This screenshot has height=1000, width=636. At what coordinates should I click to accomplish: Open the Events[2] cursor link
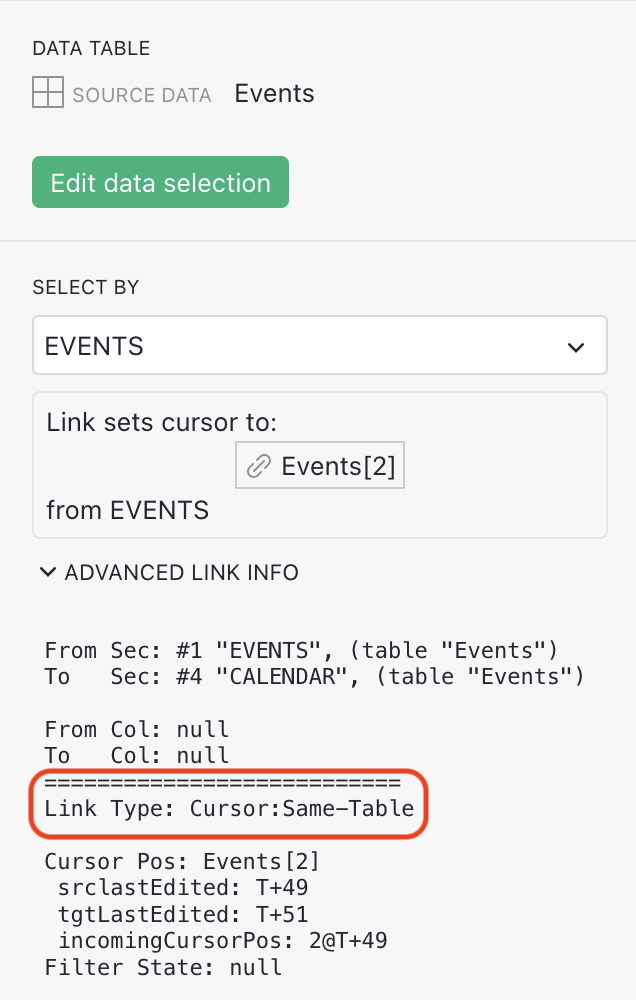320,464
